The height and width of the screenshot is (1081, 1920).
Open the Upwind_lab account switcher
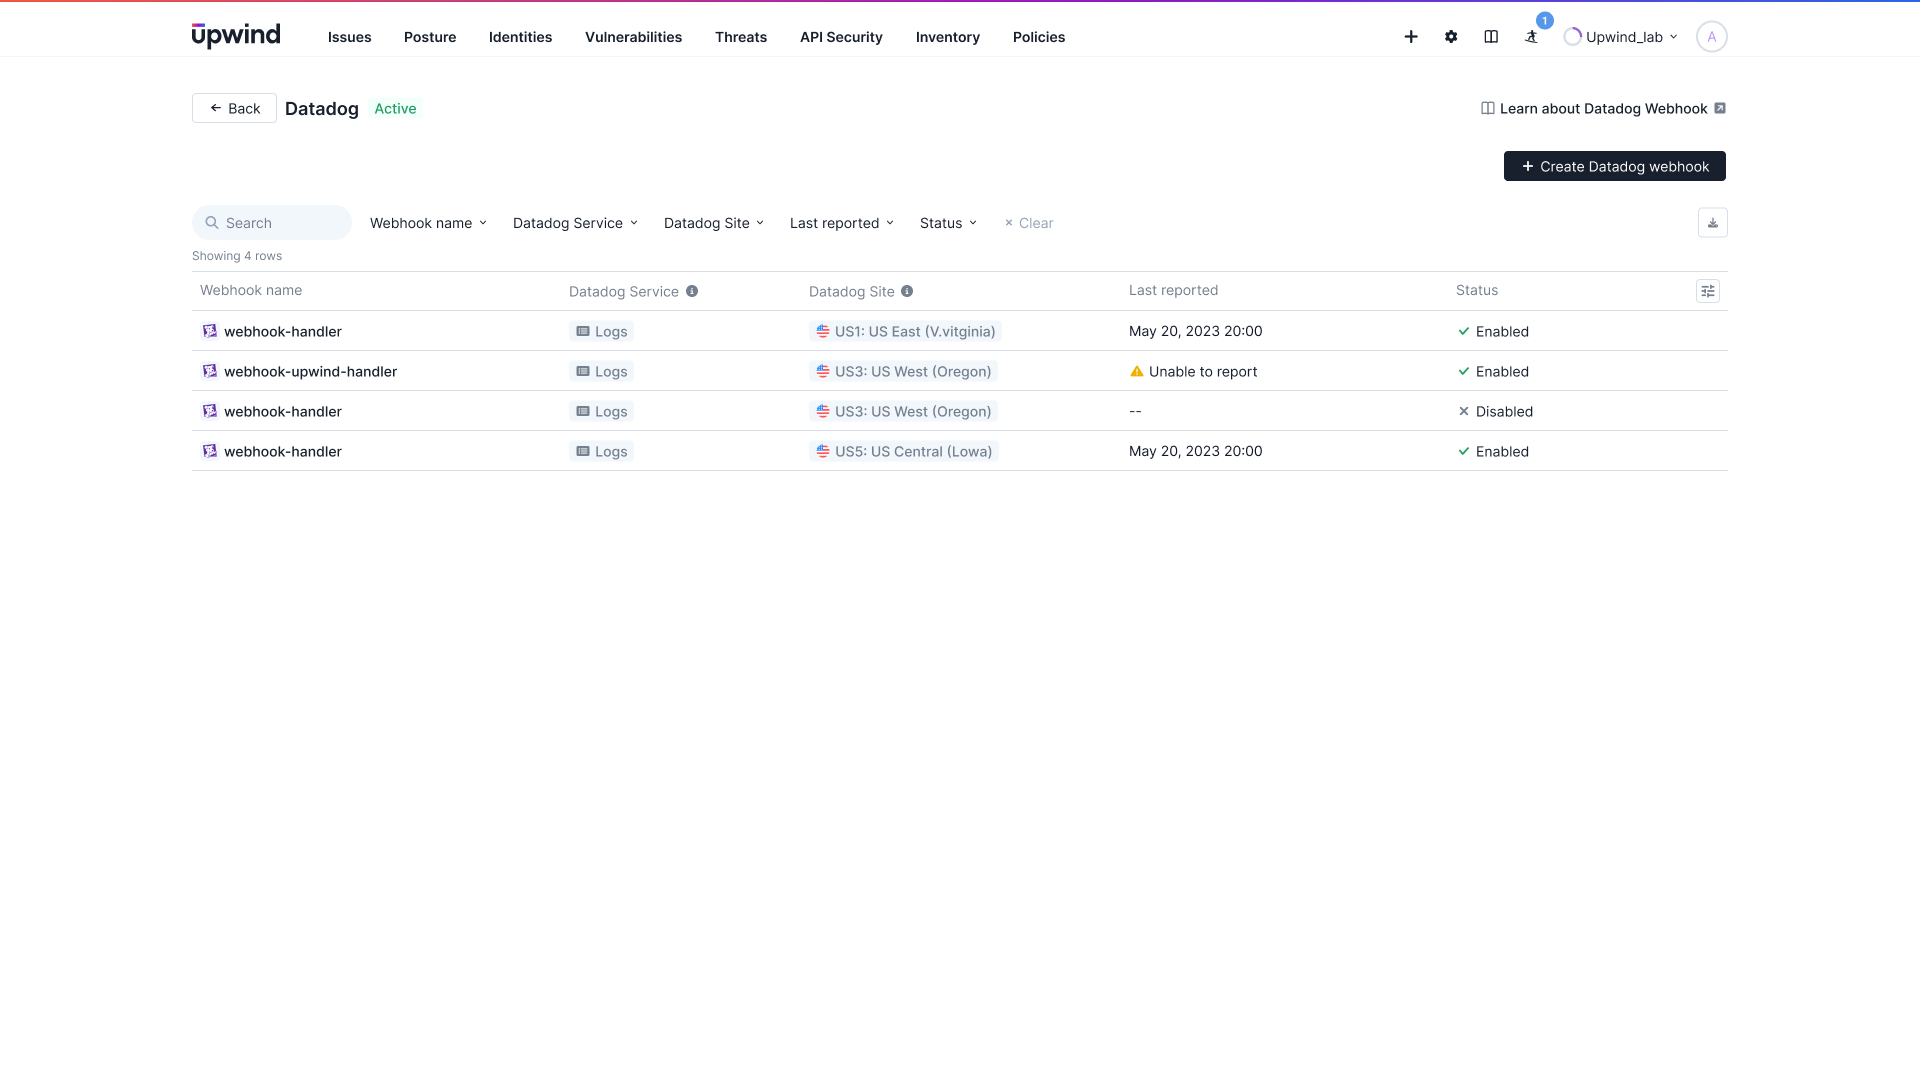(x=1620, y=36)
